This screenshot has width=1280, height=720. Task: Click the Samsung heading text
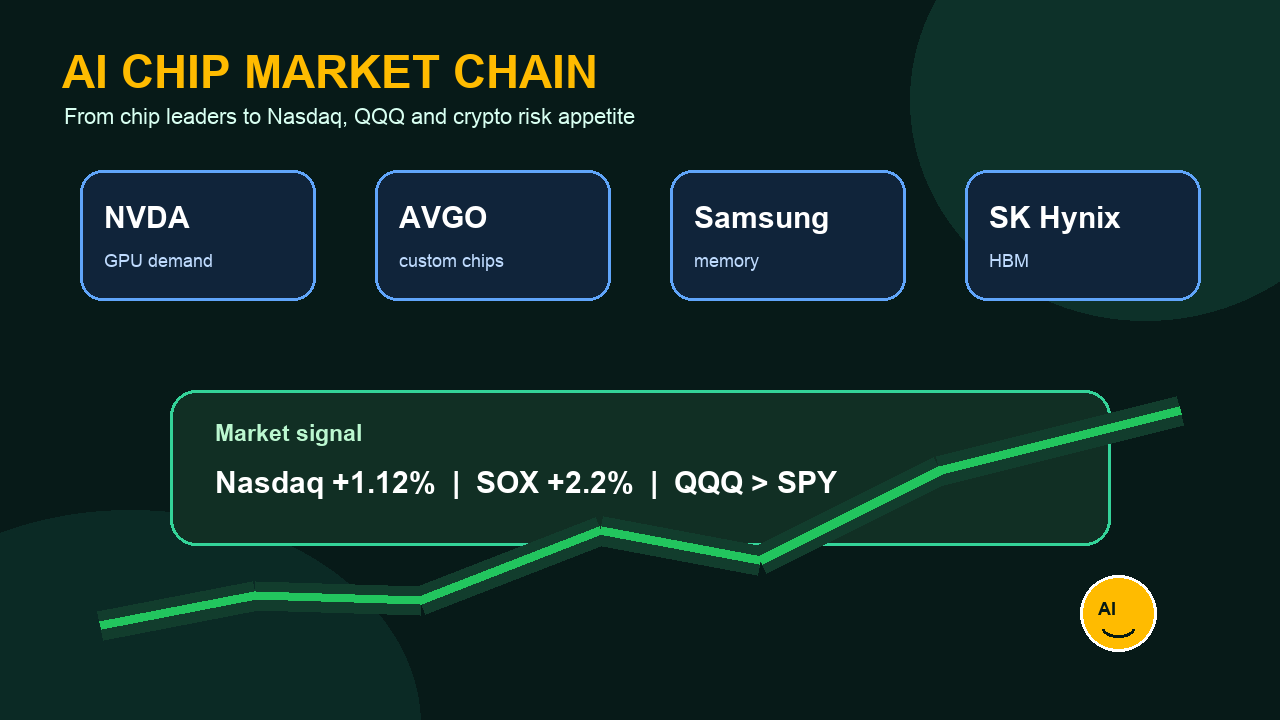(x=761, y=218)
